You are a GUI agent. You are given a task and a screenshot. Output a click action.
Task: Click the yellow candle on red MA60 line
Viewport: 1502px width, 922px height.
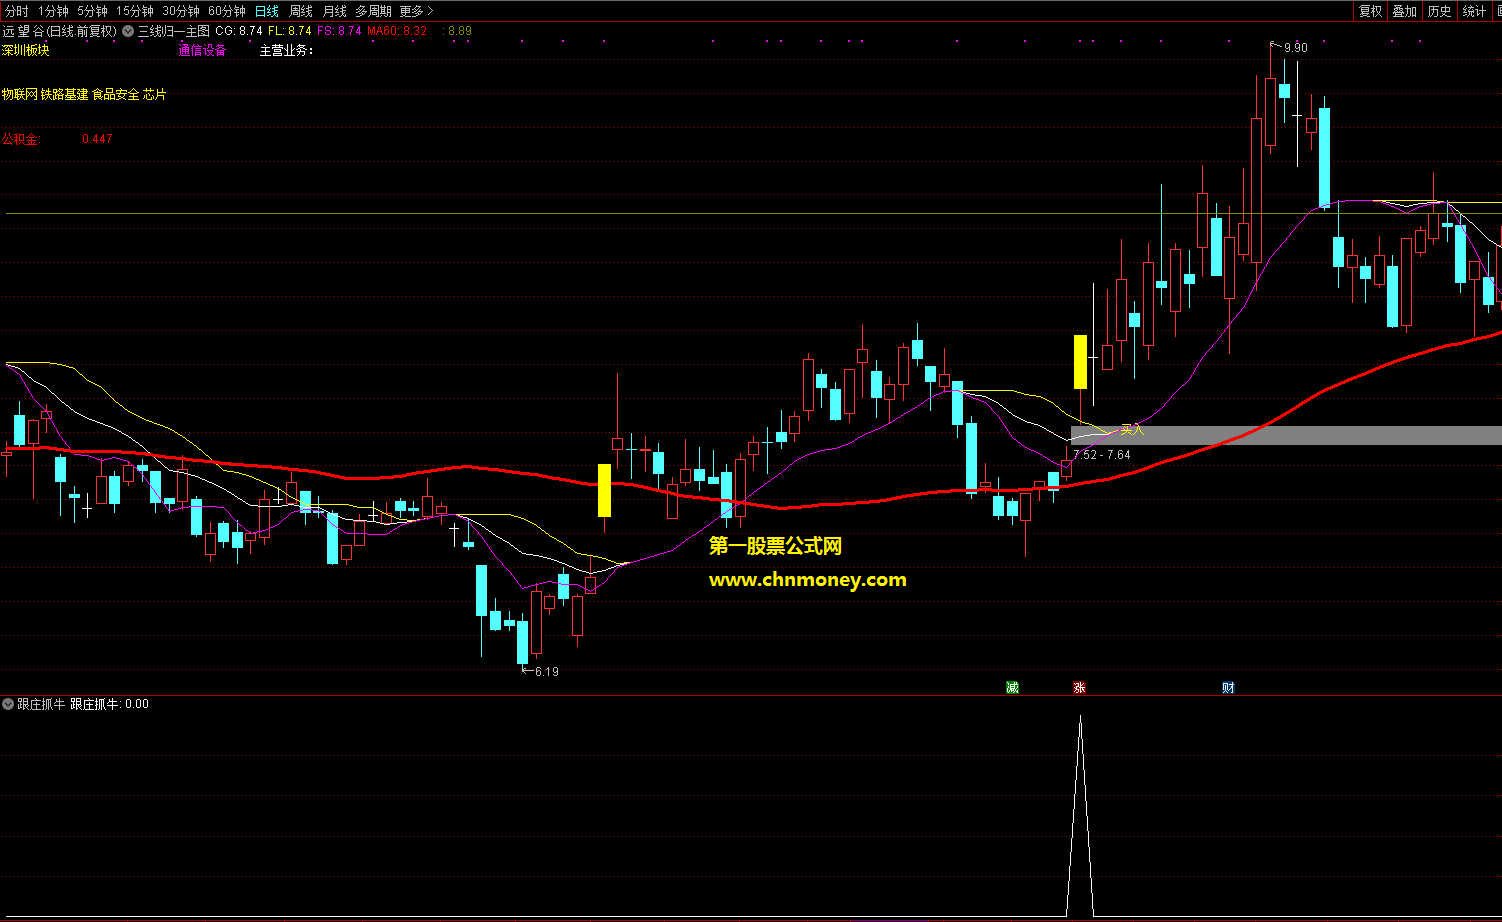pos(604,490)
